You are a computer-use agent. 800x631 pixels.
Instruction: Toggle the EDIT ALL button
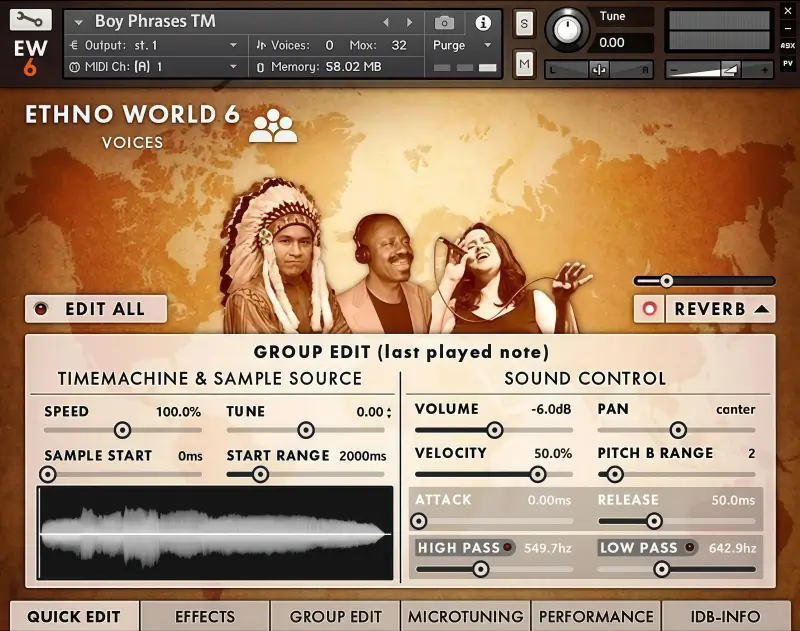point(96,309)
